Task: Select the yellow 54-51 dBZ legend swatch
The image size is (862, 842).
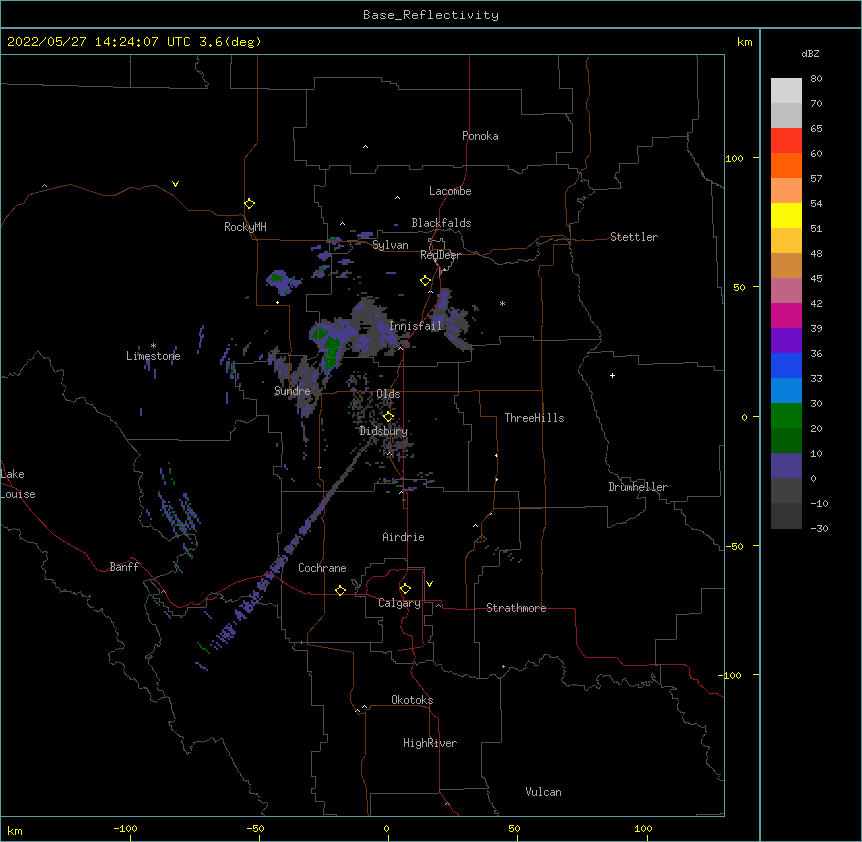Action: click(x=786, y=215)
